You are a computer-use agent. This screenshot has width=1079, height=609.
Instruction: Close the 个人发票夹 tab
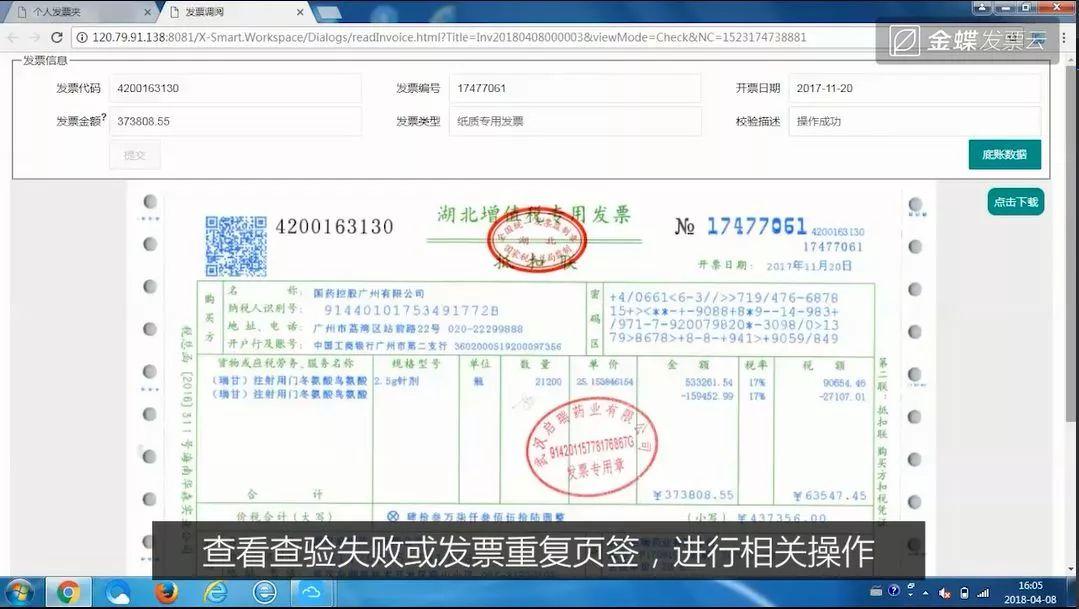click(147, 12)
